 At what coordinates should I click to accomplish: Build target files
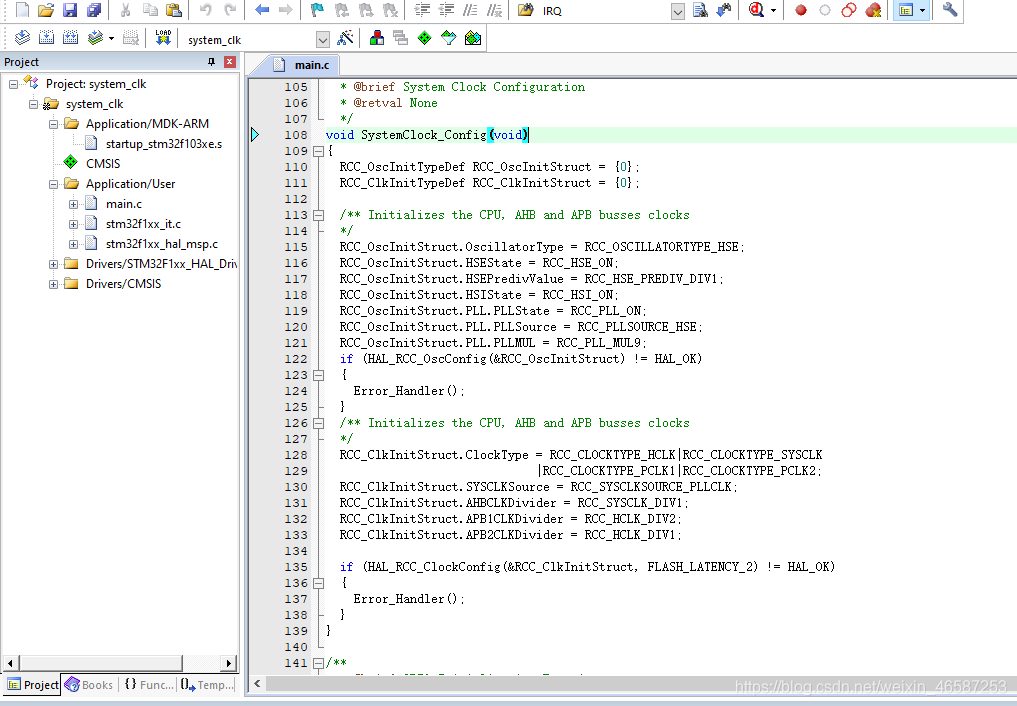click(46, 38)
